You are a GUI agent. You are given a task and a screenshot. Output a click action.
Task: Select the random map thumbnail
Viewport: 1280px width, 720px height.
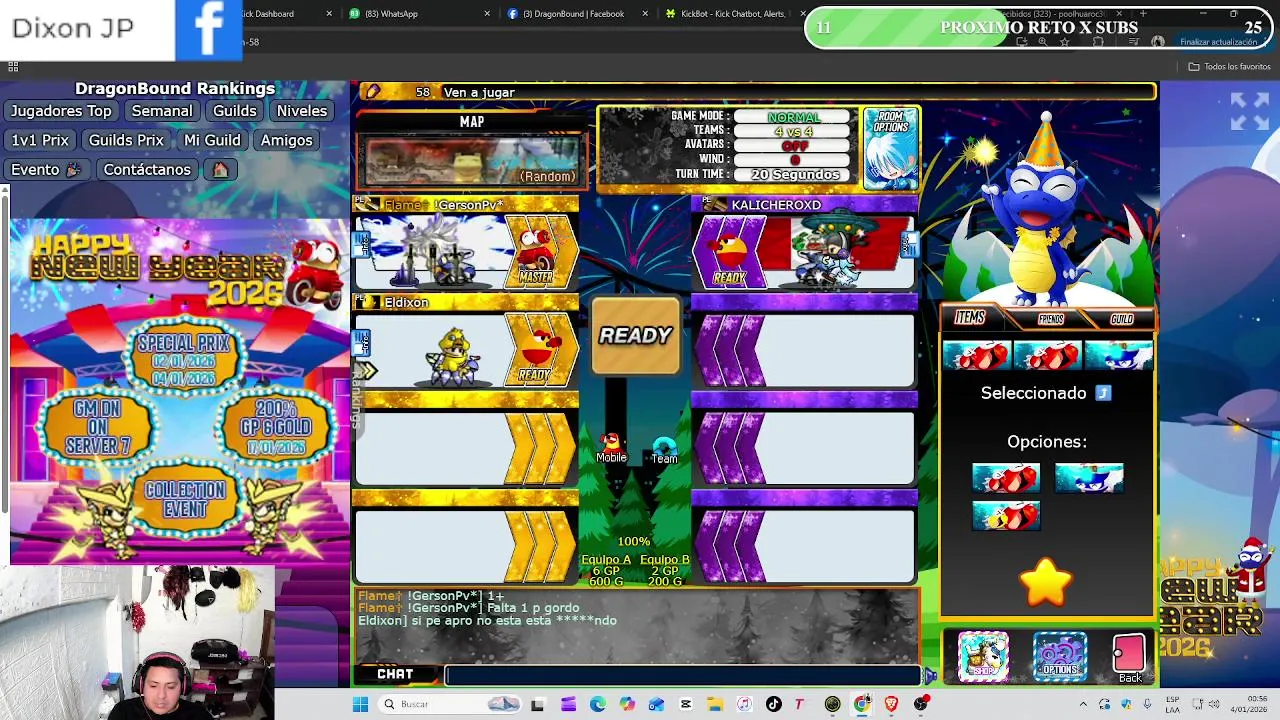[472, 160]
